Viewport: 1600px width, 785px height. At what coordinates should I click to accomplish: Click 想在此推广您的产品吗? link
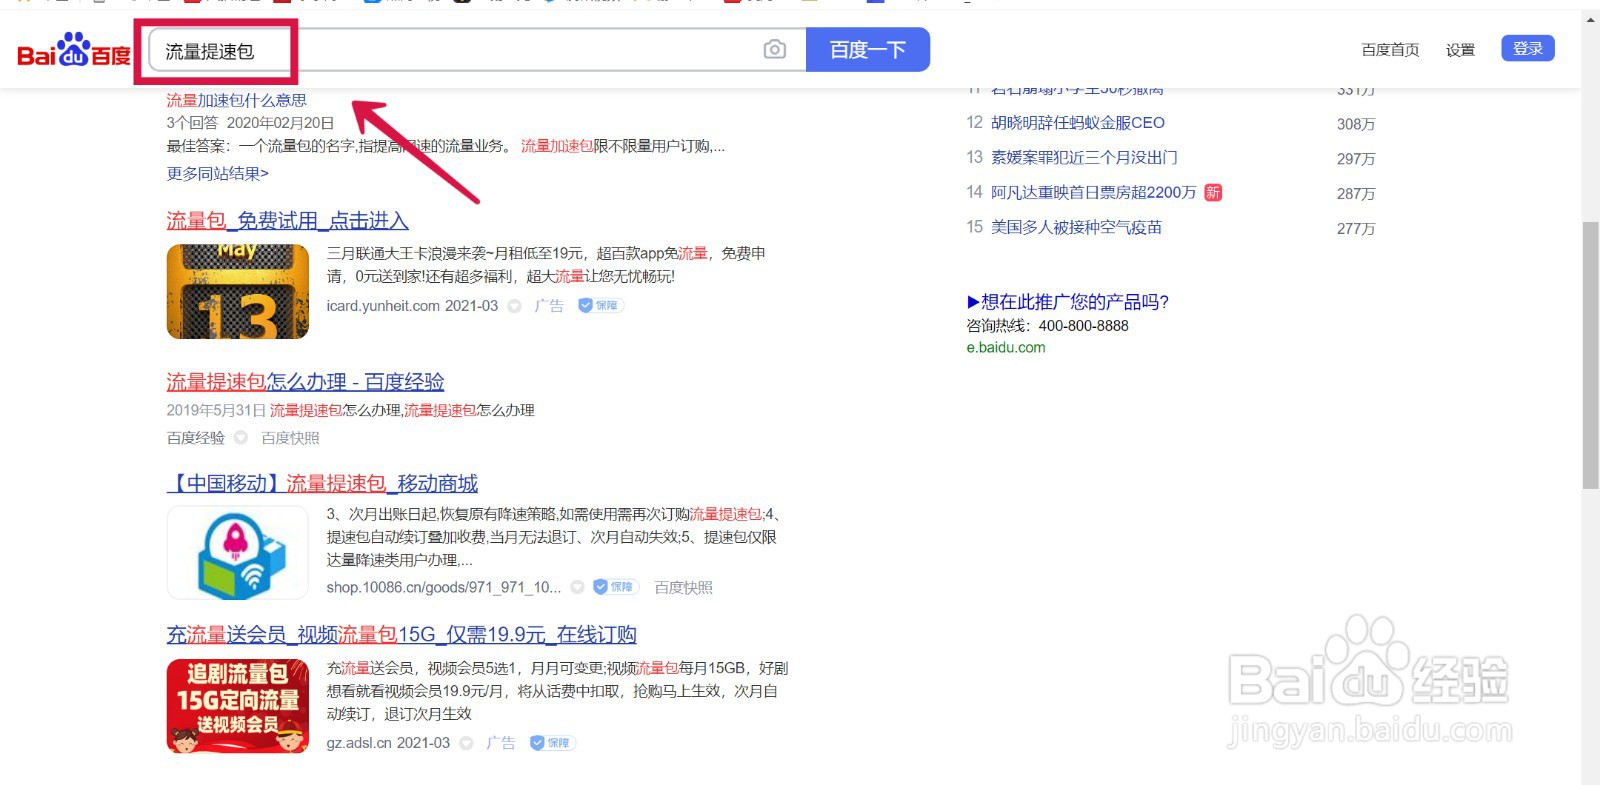pyautogui.click(x=1068, y=301)
